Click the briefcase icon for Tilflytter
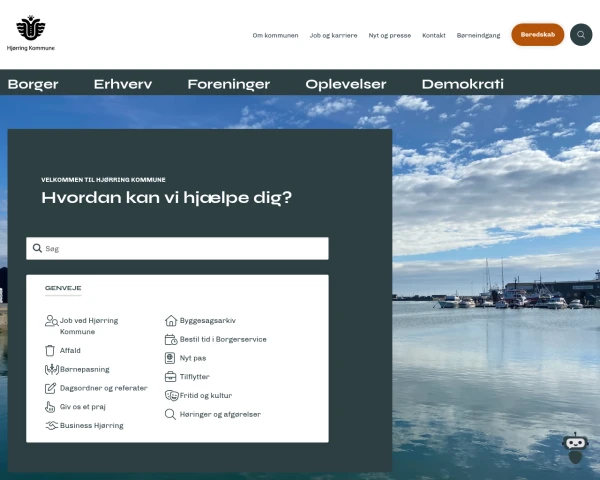This screenshot has height=480, width=600. pos(170,377)
